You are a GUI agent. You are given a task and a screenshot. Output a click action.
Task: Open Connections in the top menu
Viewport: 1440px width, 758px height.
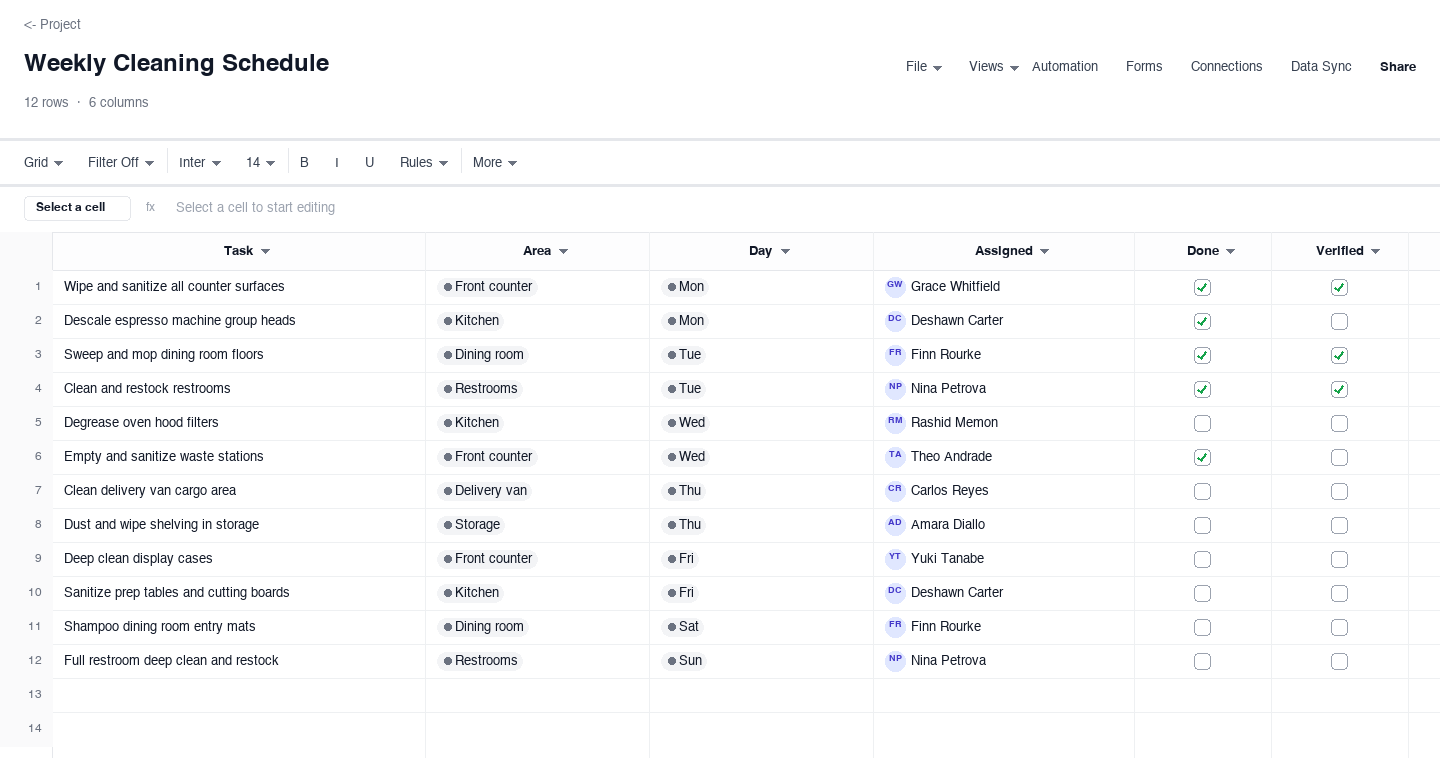pyautogui.click(x=1226, y=67)
